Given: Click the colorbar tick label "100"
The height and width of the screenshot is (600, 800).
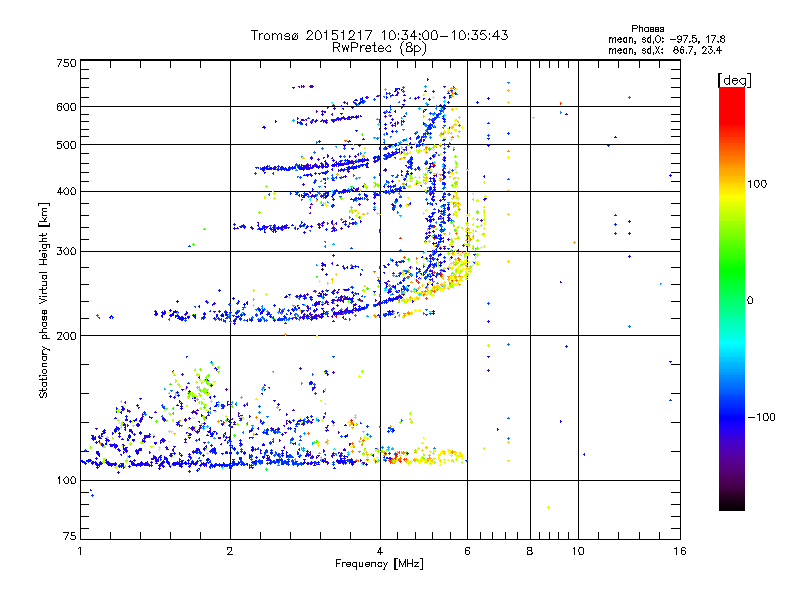Looking at the screenshot, I should coord(757,184).
